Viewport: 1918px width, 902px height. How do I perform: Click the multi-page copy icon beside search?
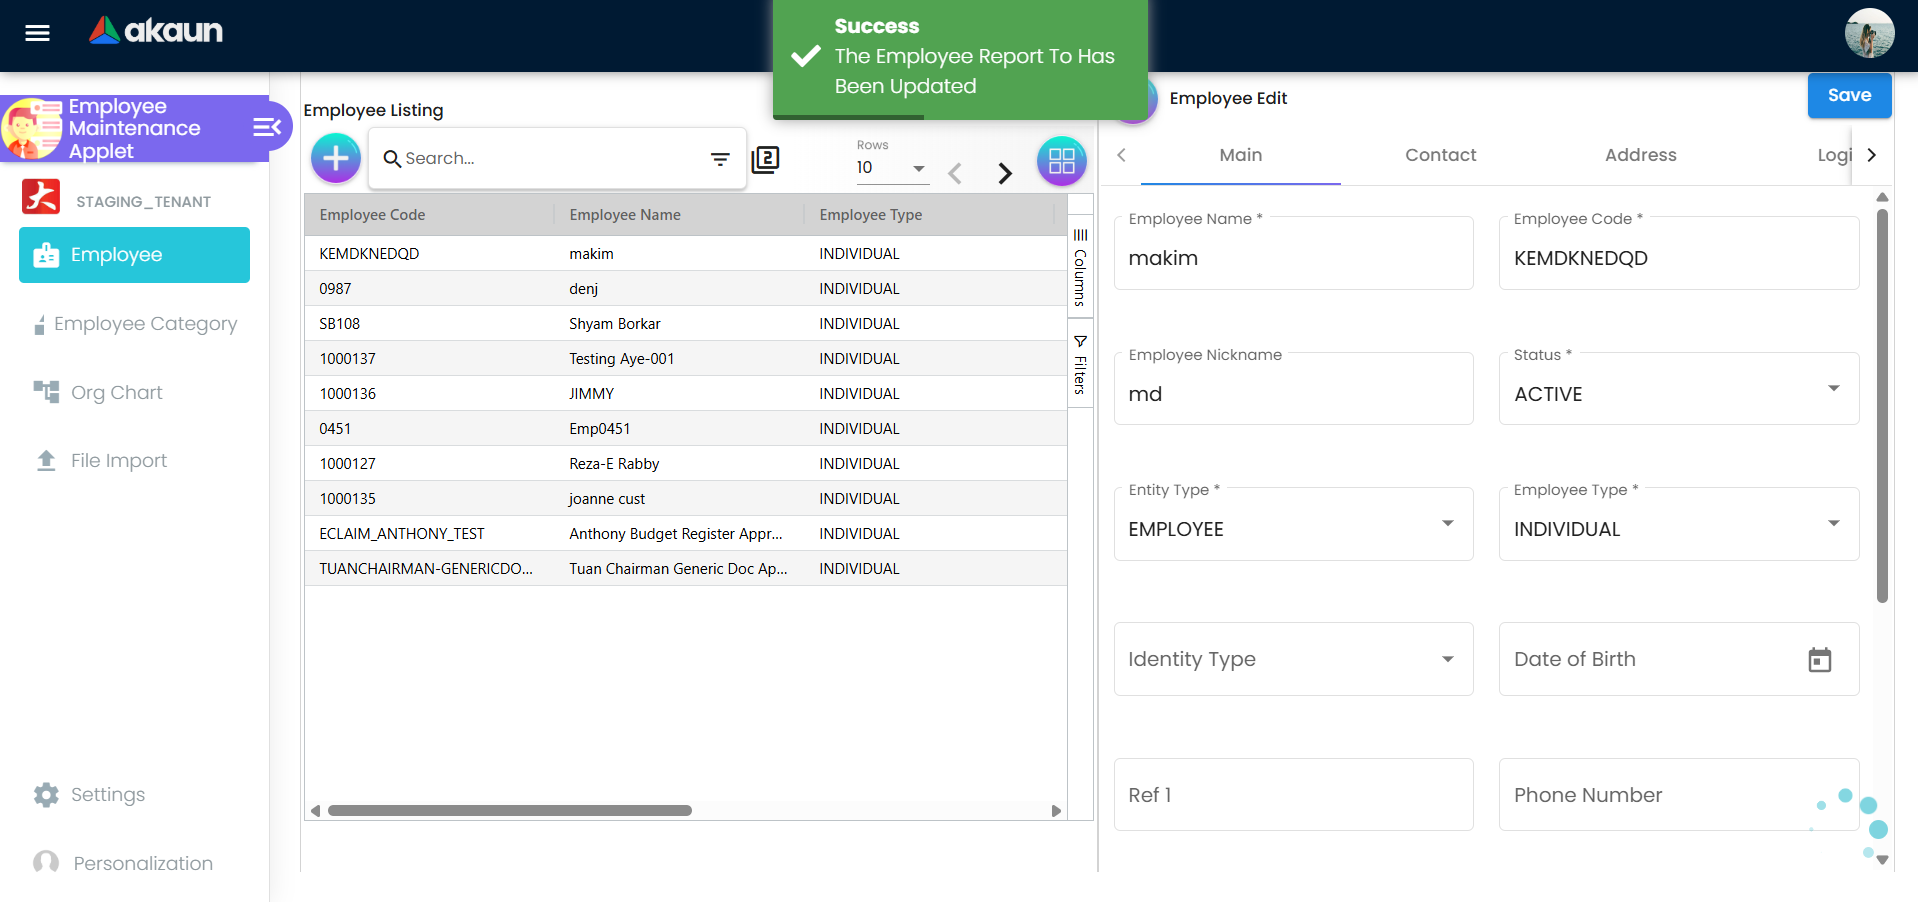(x=765, y=159)
